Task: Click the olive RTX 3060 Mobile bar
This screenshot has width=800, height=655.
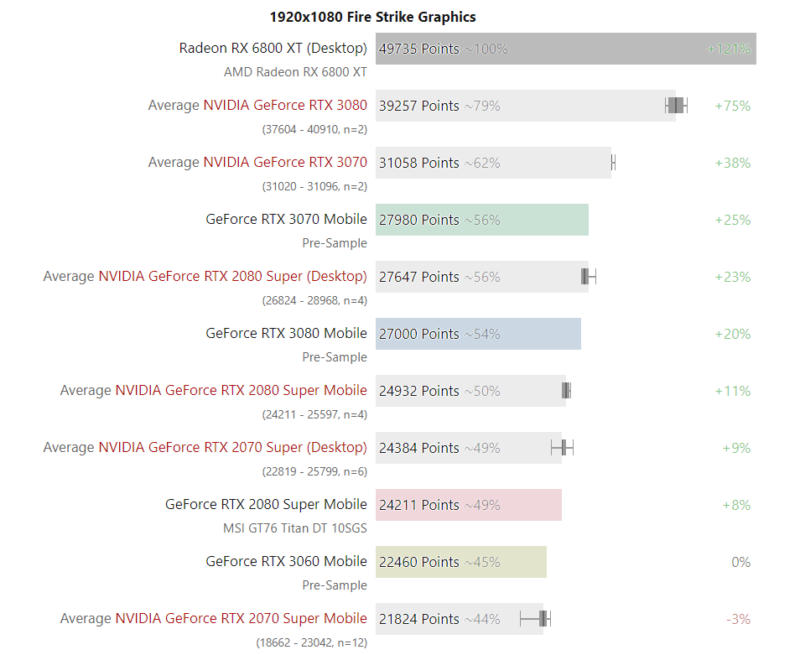Action: [x=461, y=562]
